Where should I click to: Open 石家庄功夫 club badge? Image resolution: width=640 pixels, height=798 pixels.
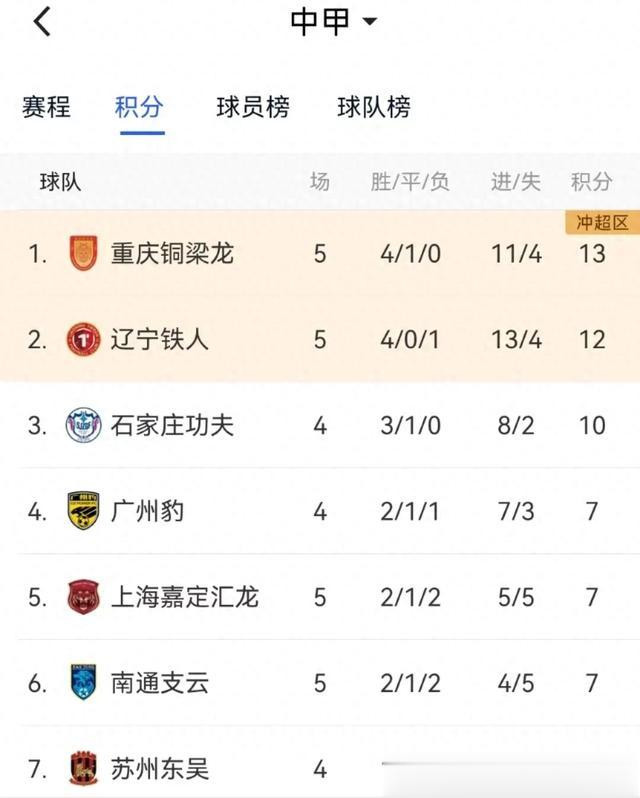(x=83, y=425)
